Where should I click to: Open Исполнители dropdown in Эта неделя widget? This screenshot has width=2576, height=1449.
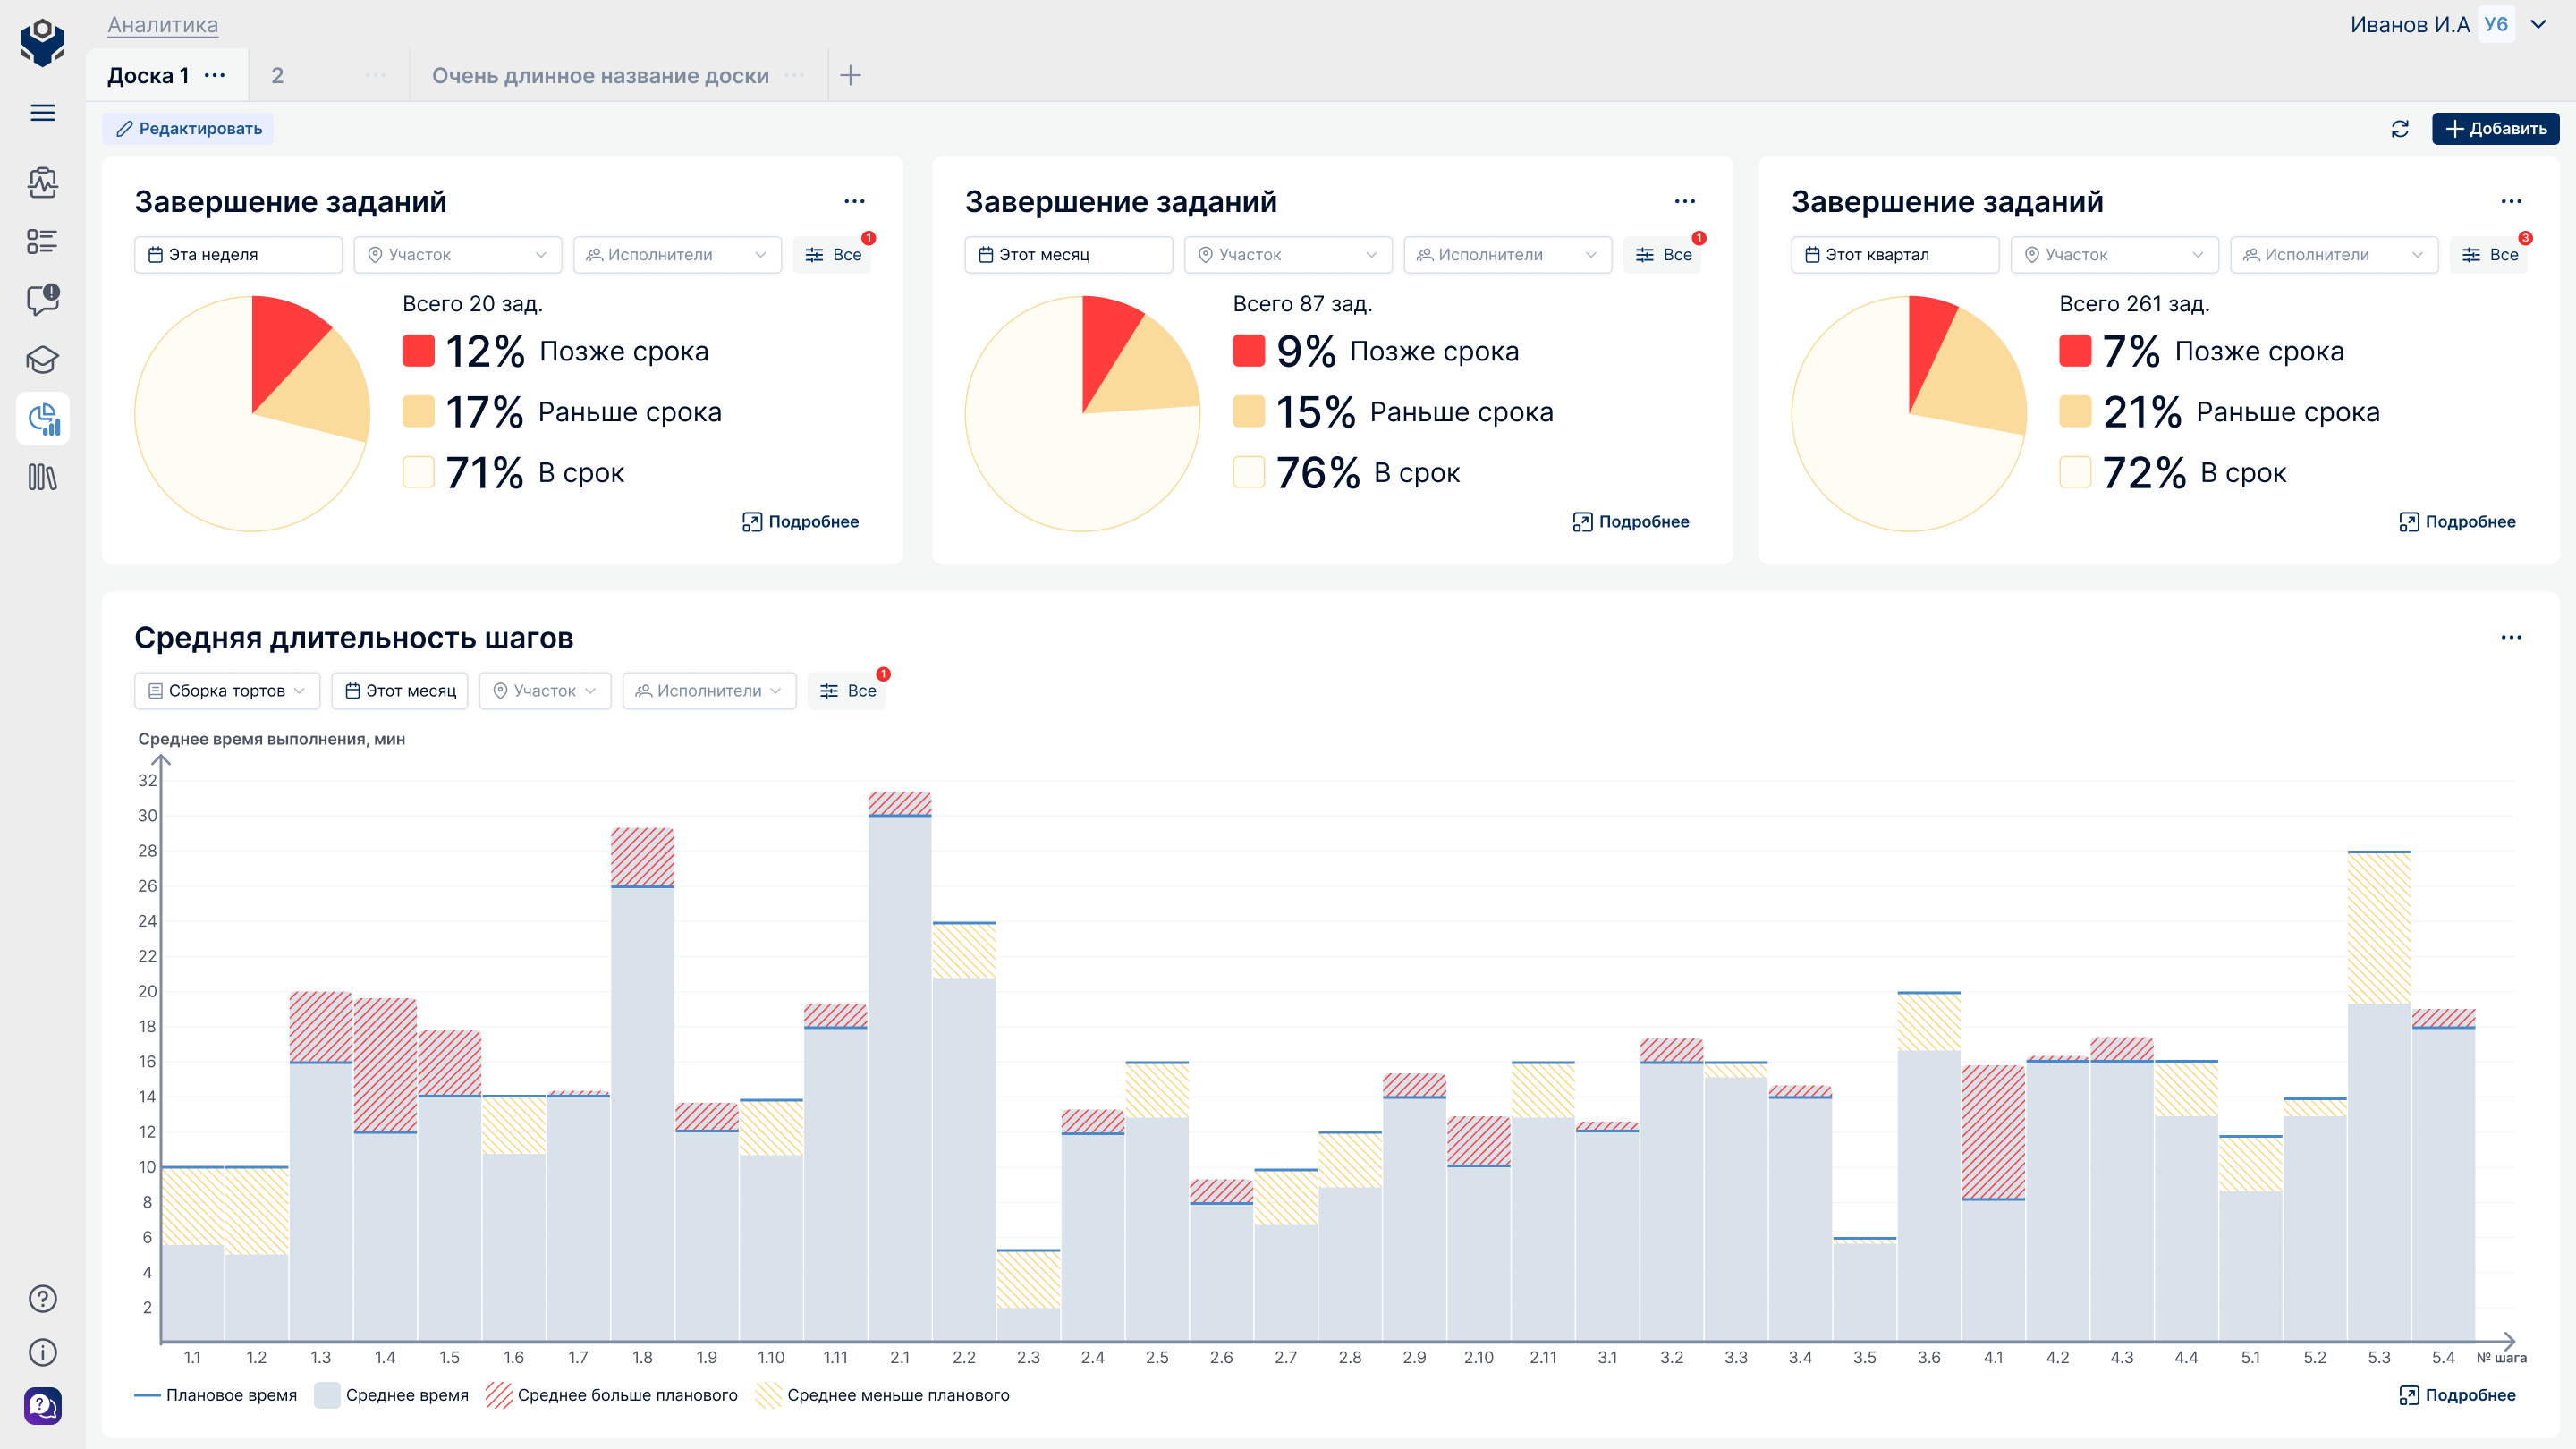point(677,255)
